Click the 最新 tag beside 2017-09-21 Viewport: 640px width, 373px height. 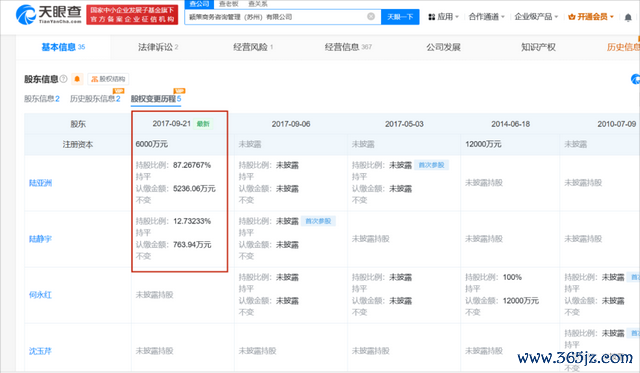pos(203,124)
